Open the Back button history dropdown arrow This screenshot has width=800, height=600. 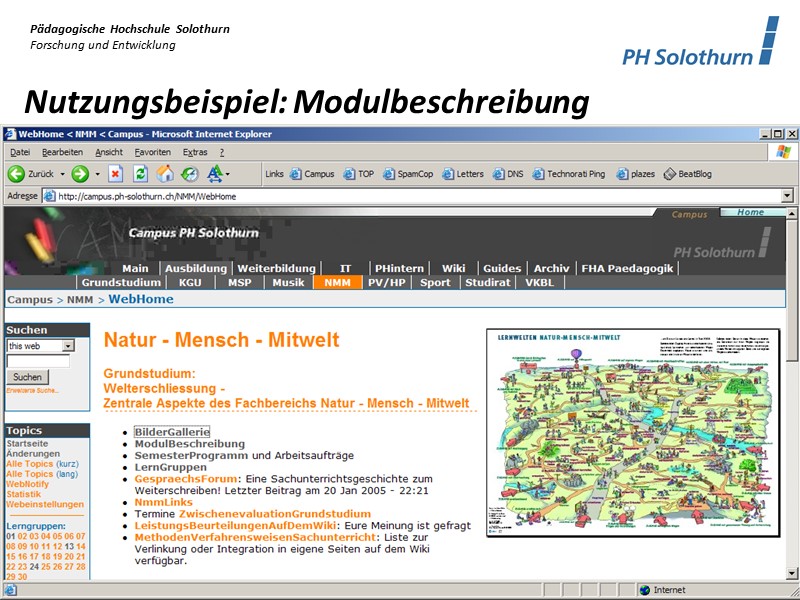pos(62,174)
